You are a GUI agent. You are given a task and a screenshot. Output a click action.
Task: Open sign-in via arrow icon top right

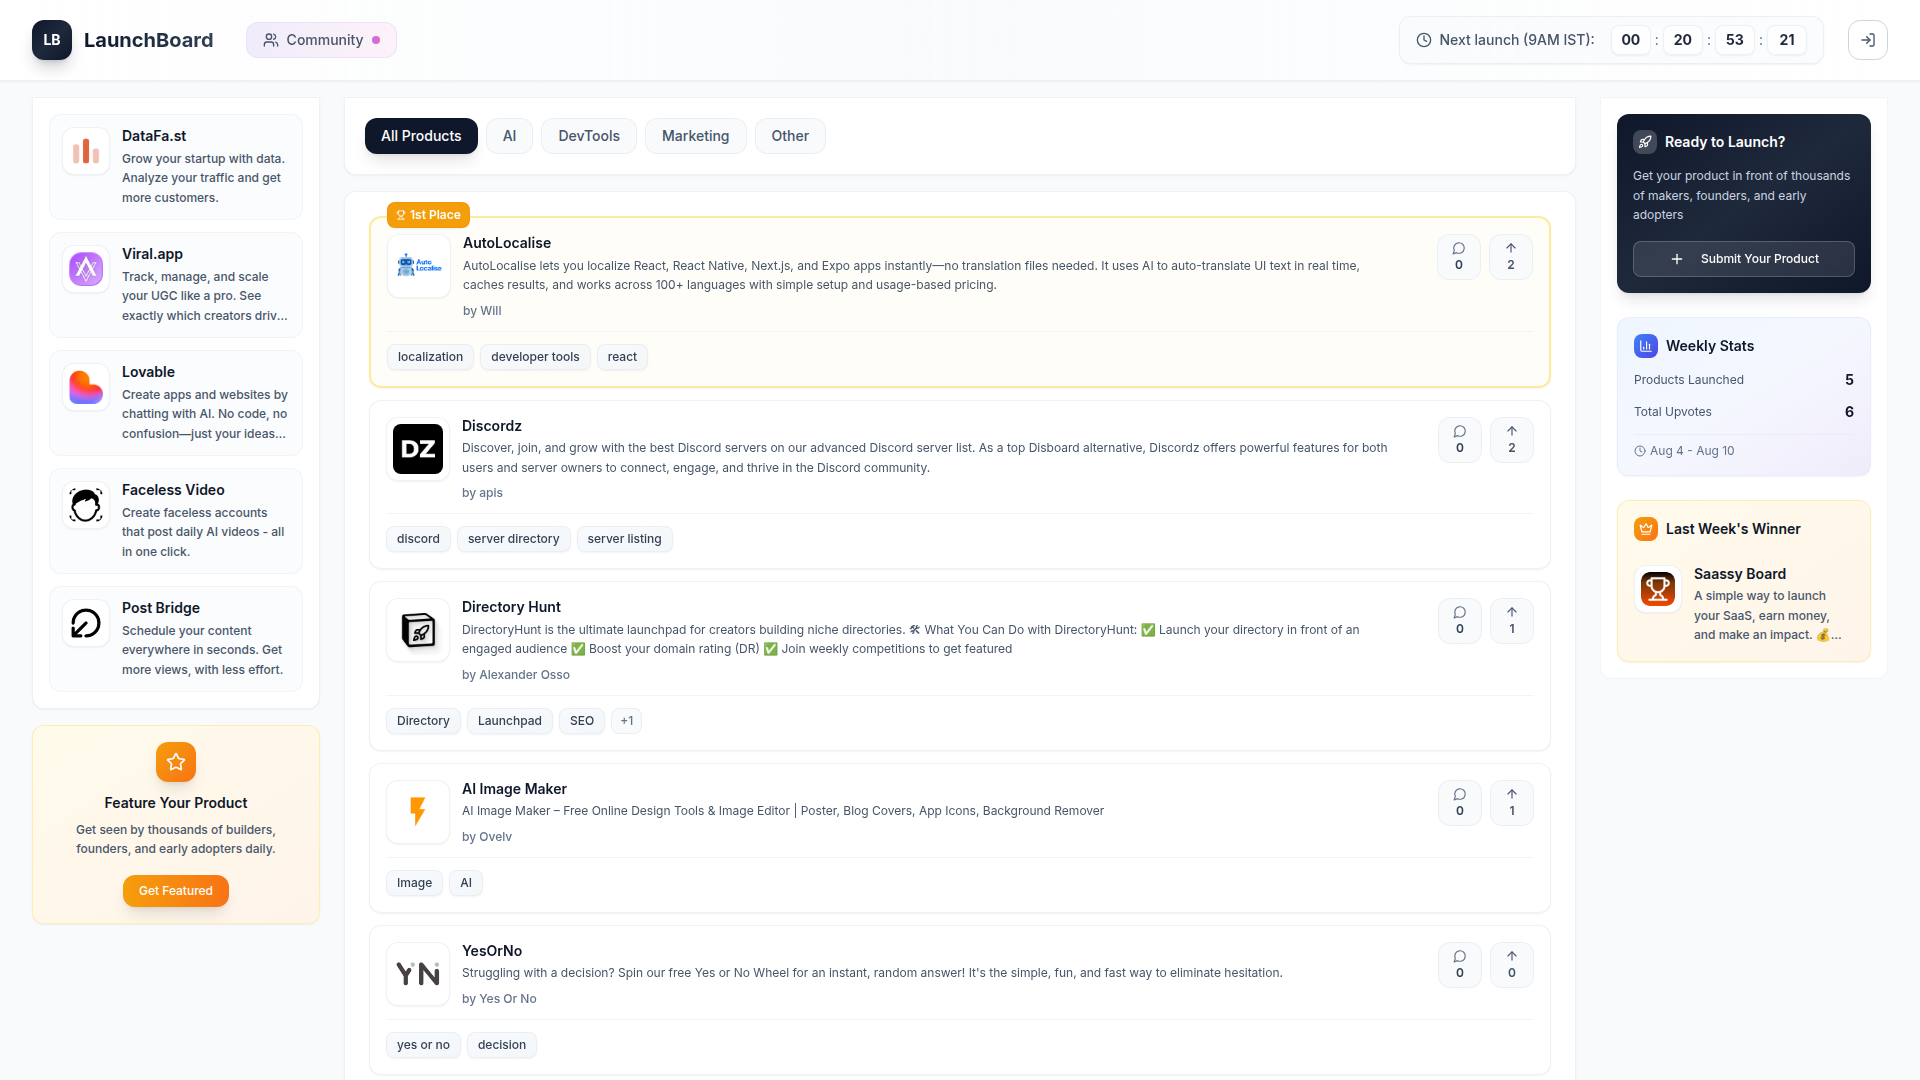pyautogui.click(x=1868, y=40)
